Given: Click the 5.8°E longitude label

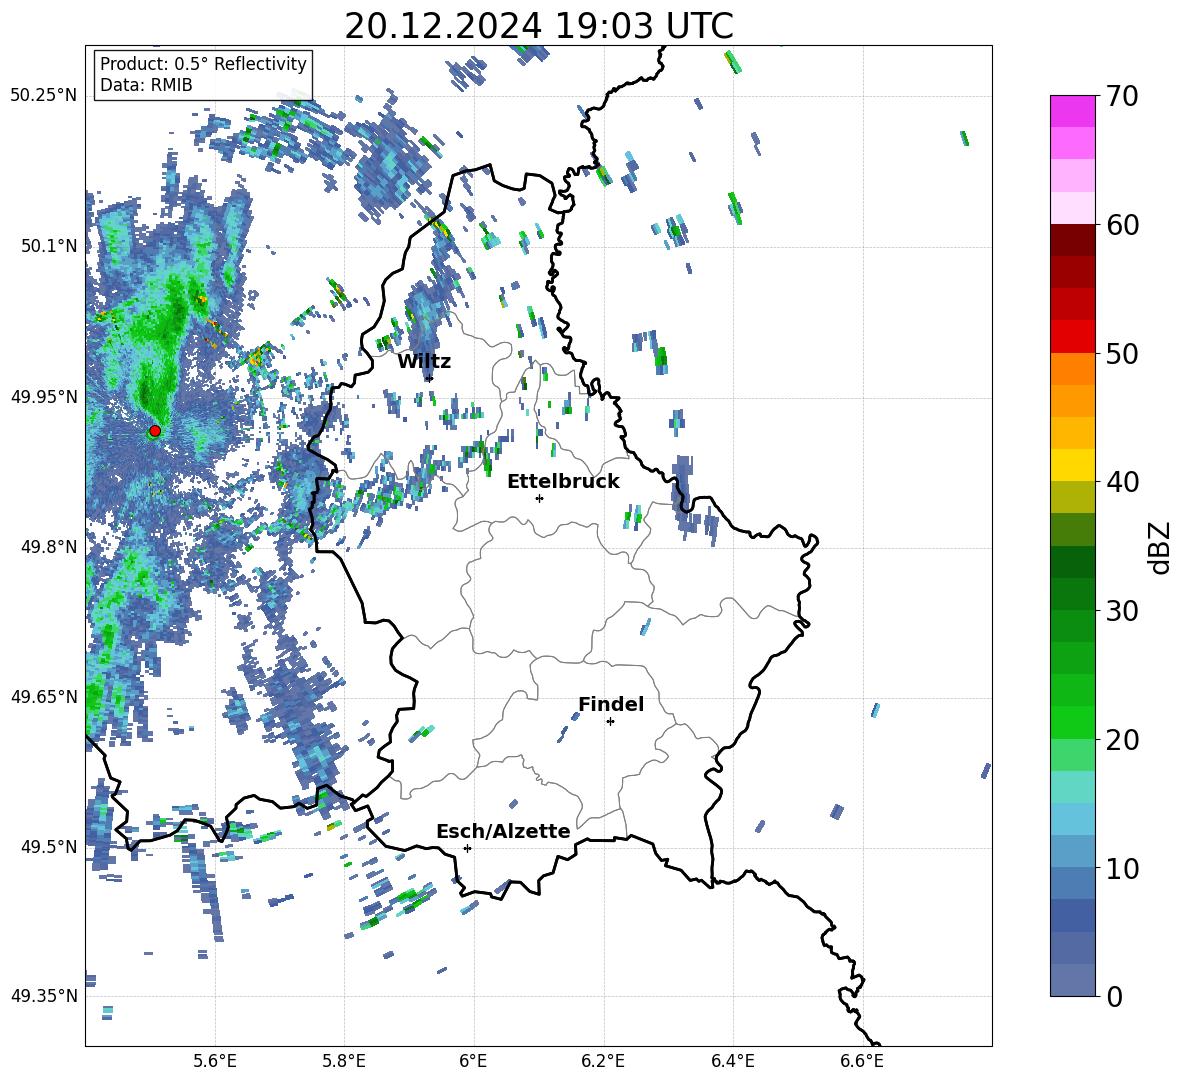Looking at the screenshot, I should pyautogui.click(x=344, y=1061).
